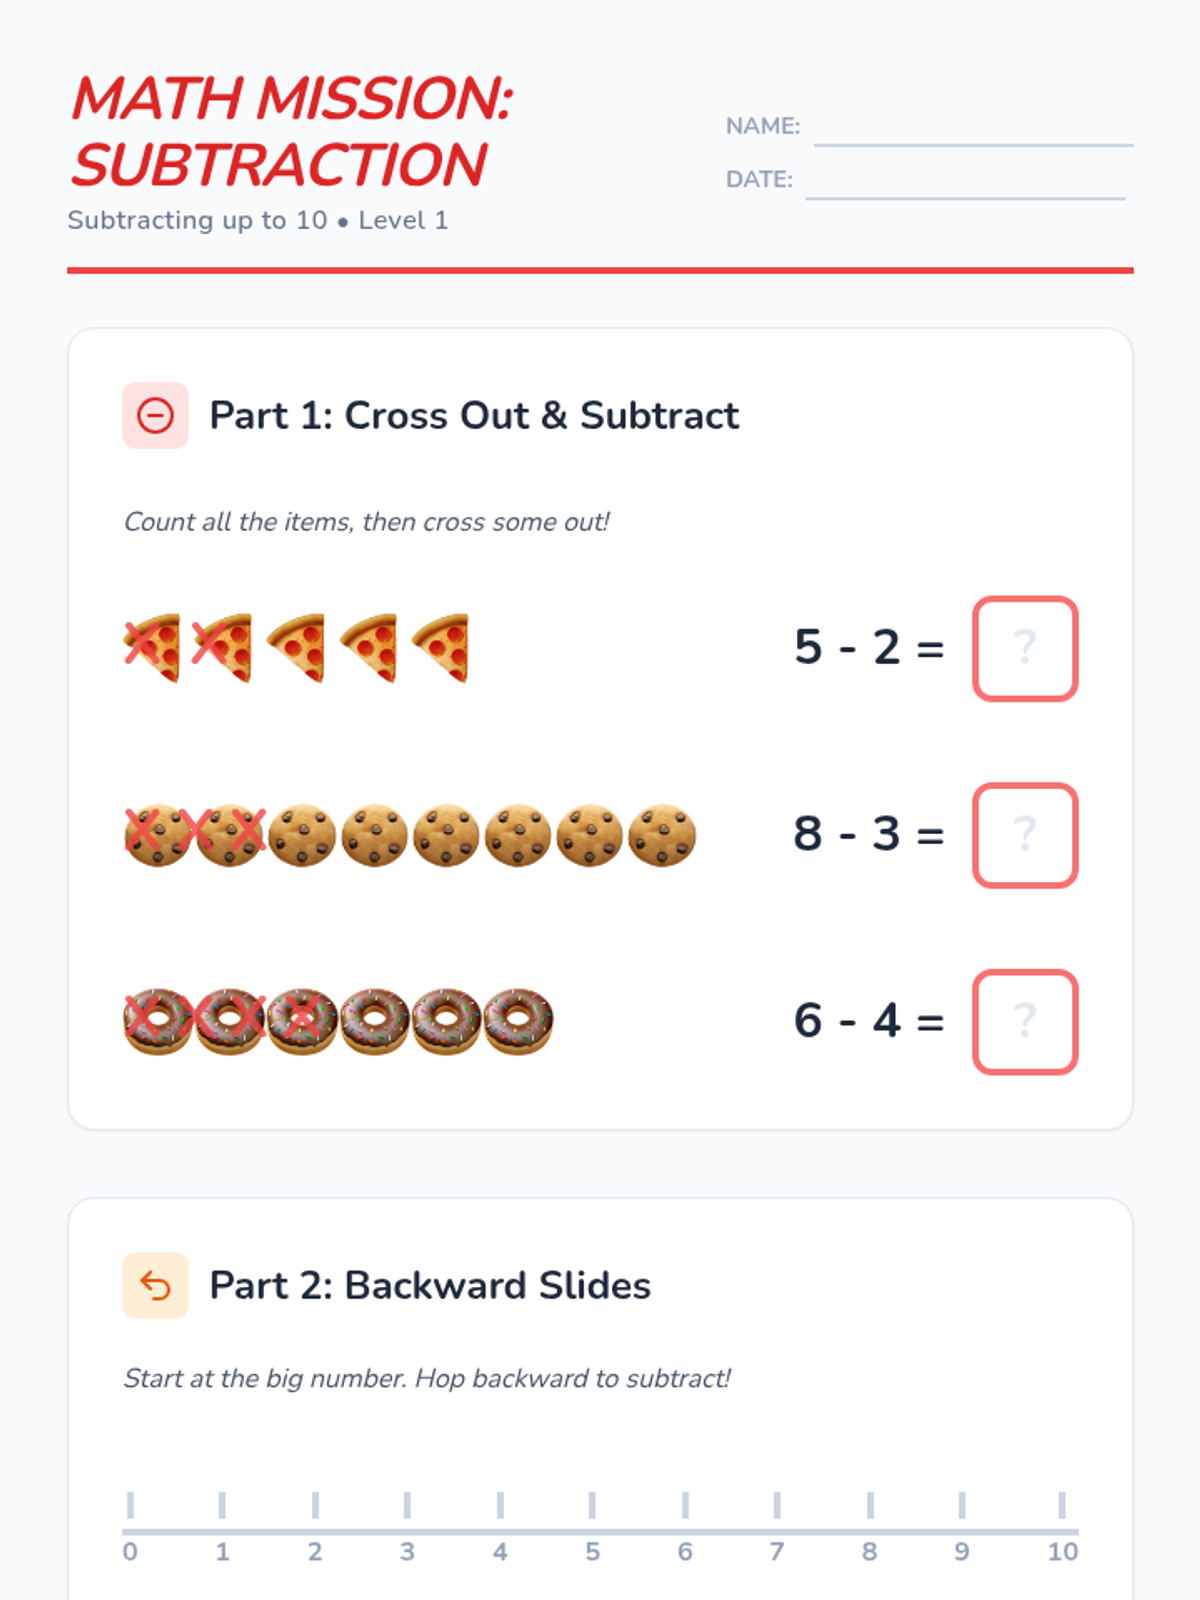This screenshot has width=1200, height=1600.
Task: Click the first crossed-out donut
Action: [x=157, y=1021]
